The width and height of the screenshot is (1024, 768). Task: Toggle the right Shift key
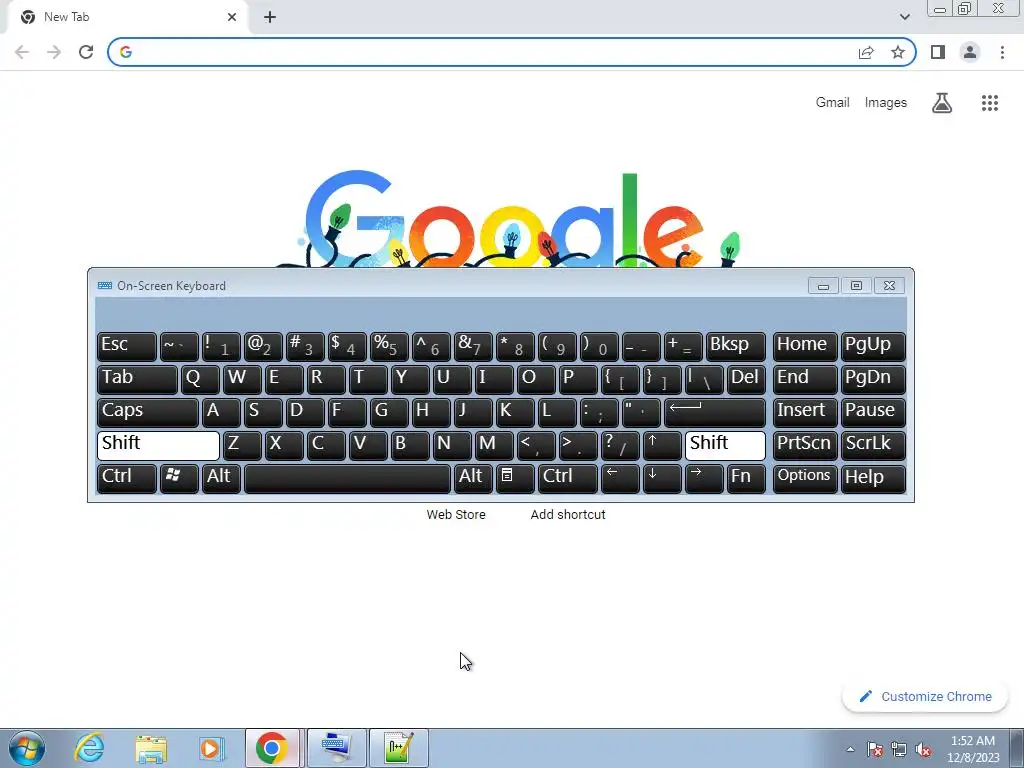pyautogui.click(x=725, y=445)
